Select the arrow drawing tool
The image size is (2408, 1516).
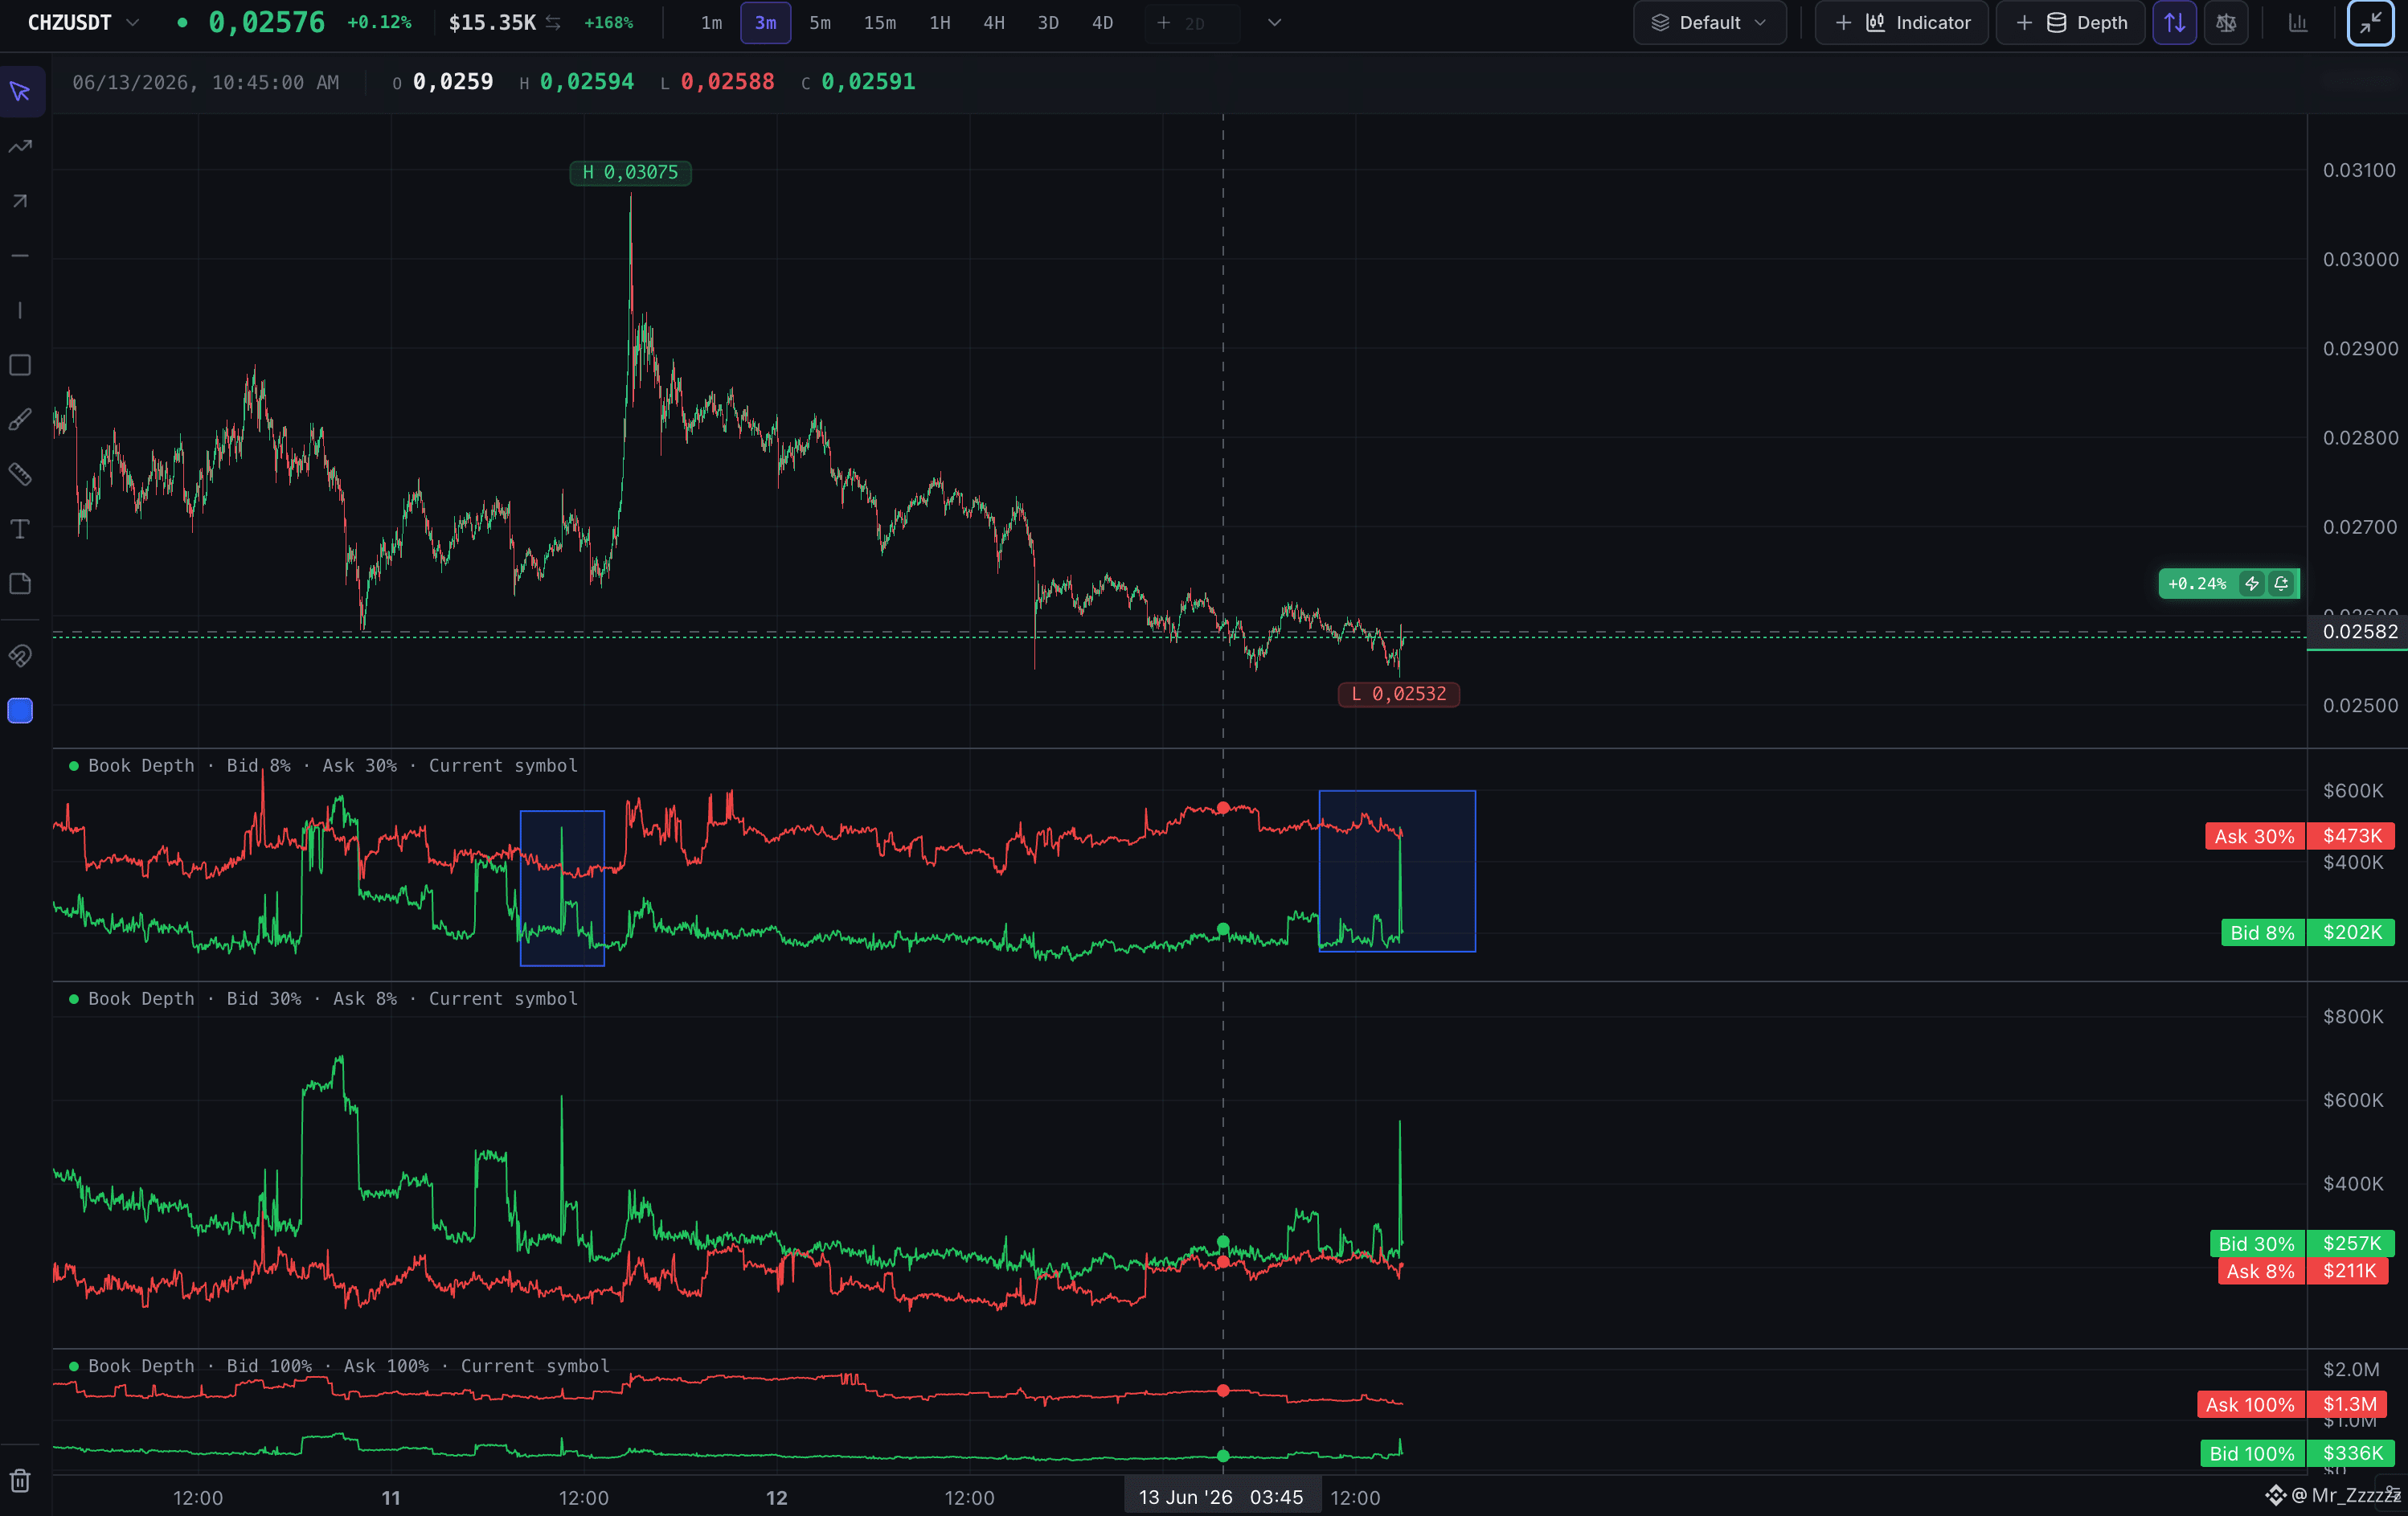point(20,201)
